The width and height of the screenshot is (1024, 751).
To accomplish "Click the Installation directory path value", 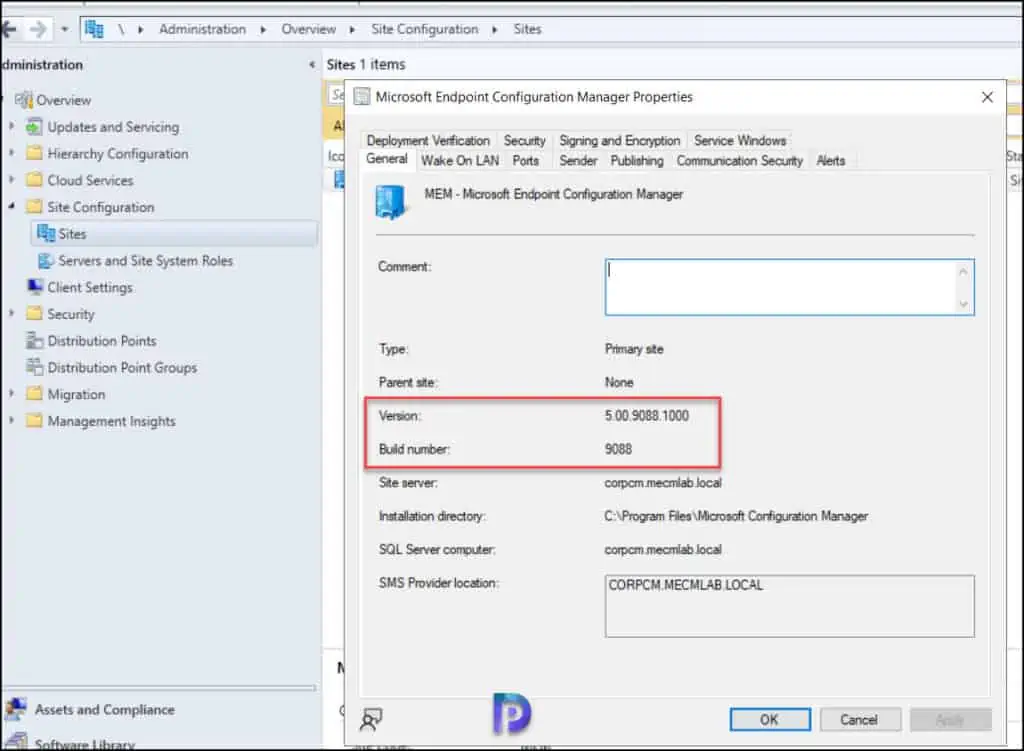I will (736, 516).
